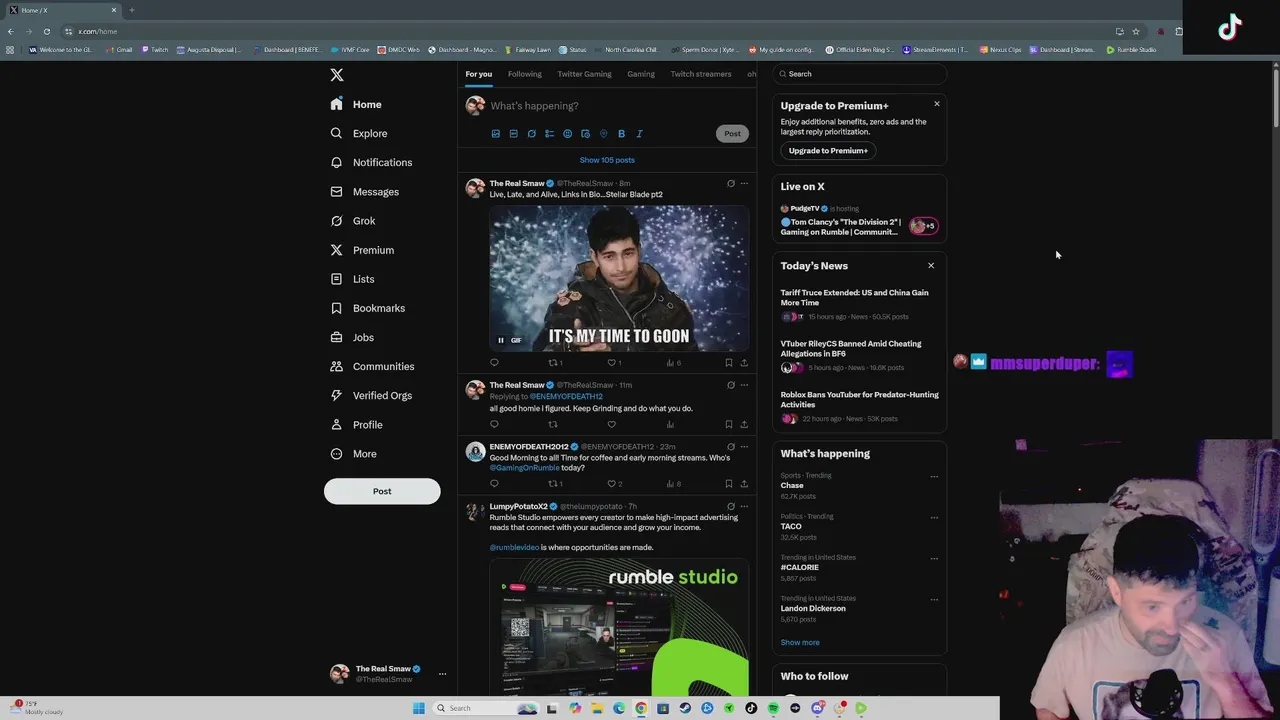Image resolution: width=1280 pixels, height=720 pixels.
Task: Like the Stellar Blade pt2 post
Action: click(x=612, y=363)
